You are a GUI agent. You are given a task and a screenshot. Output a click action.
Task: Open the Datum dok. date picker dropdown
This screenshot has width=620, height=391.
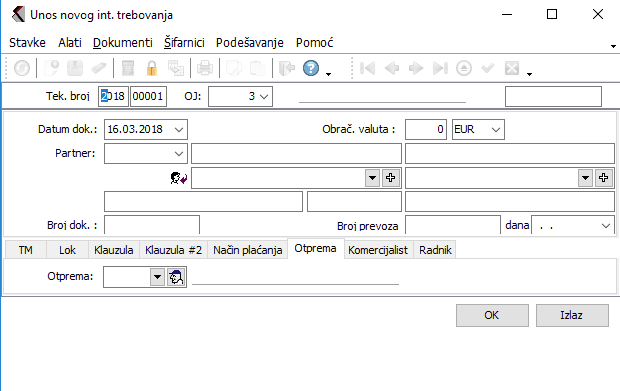(x=179, y=130)
